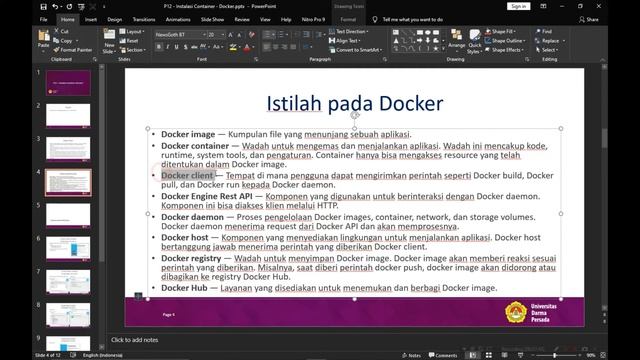The image size is (640, 360).
Task: Click the Undo arrow icon
Action: 55,7
